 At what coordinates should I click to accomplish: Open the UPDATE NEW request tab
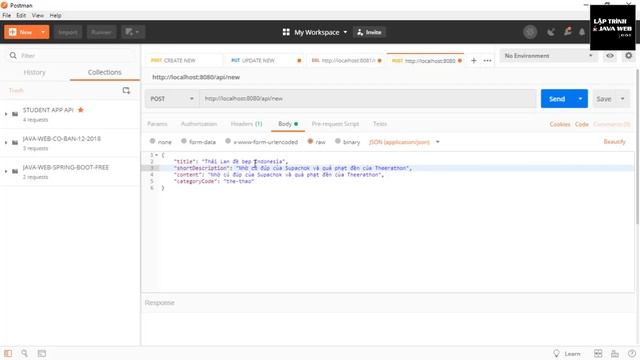click(x=264, y=60)
